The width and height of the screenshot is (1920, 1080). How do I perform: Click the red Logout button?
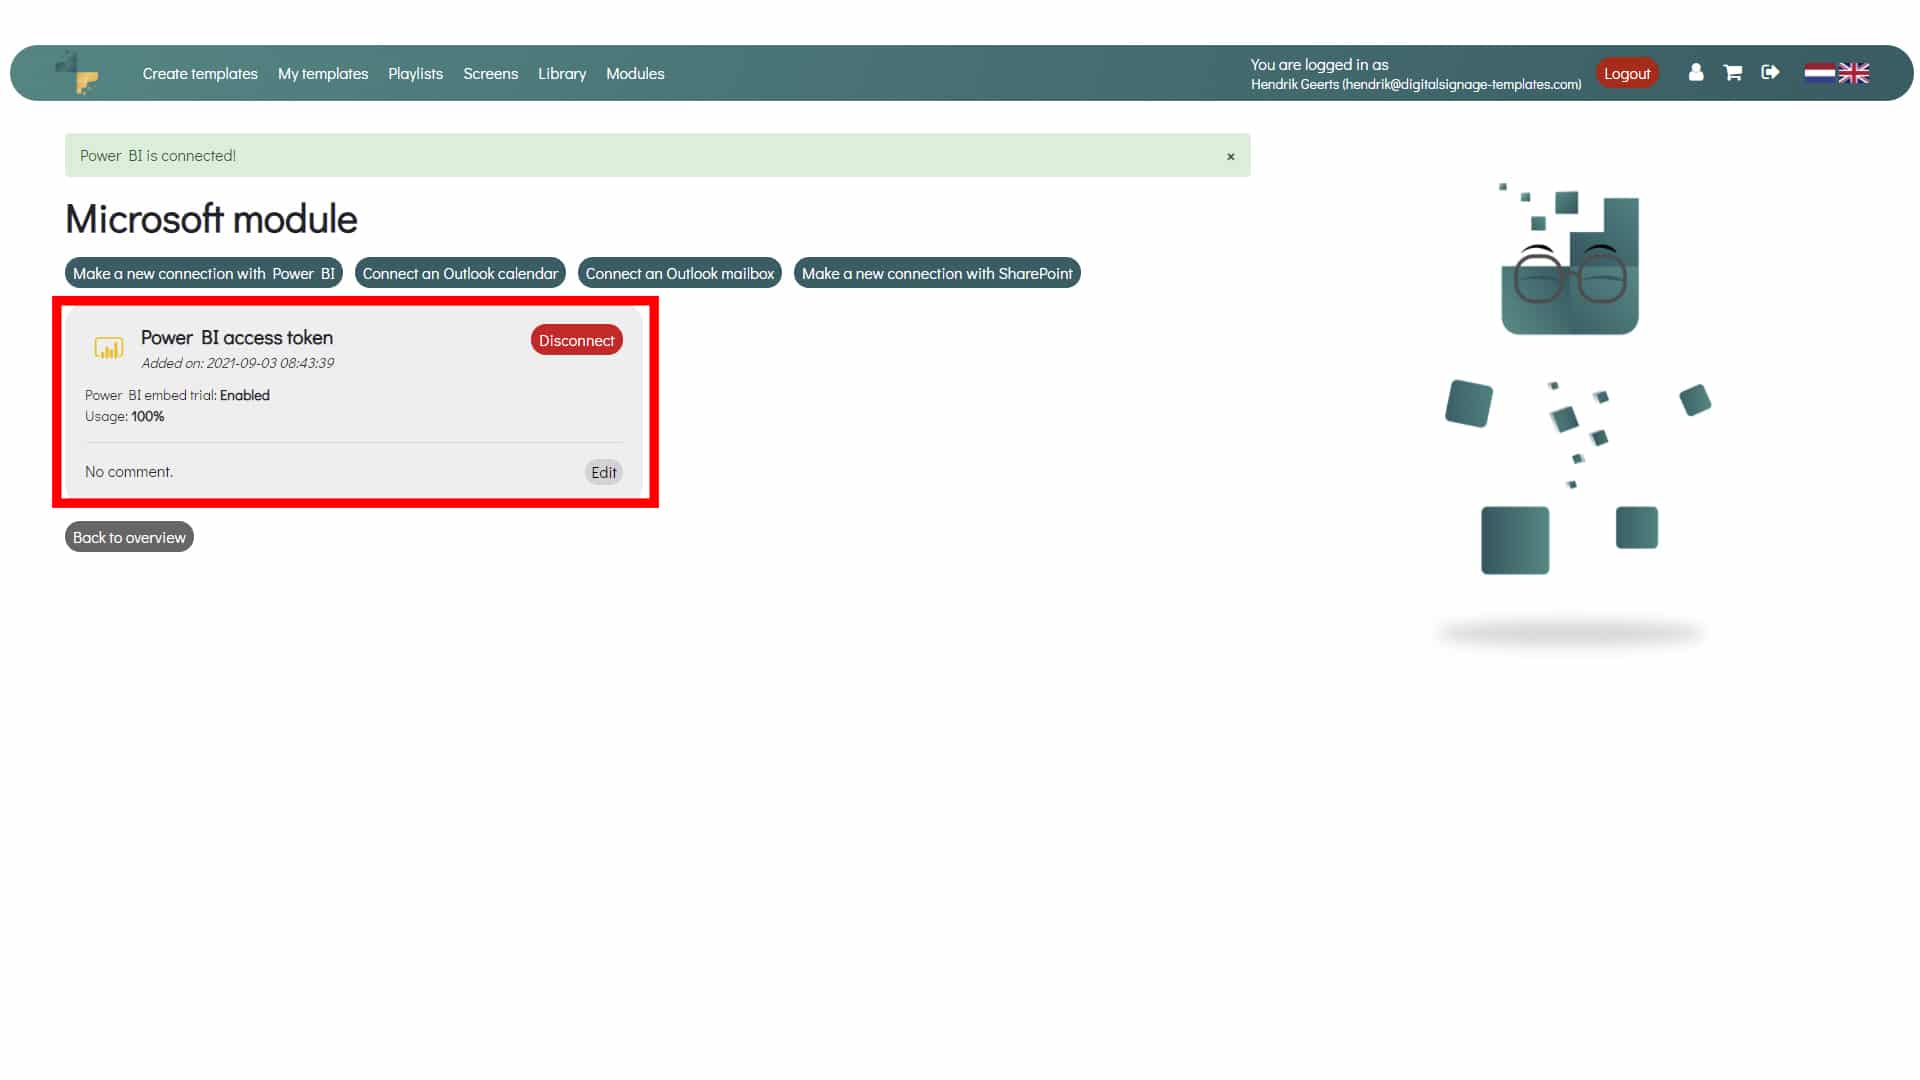(1627, 73)
